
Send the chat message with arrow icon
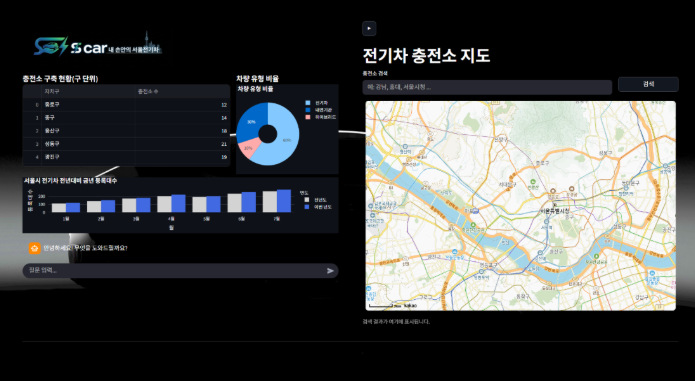[x=330, y=271]
